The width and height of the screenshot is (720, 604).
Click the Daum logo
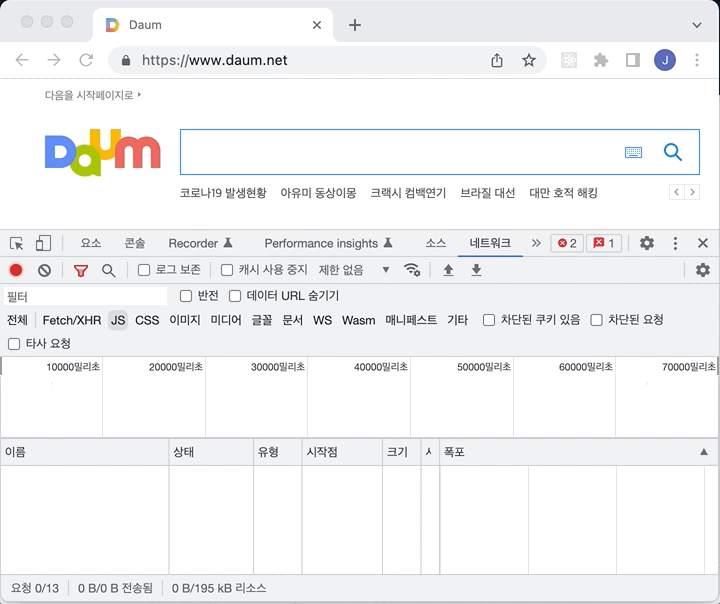click(x=103, y=152)
